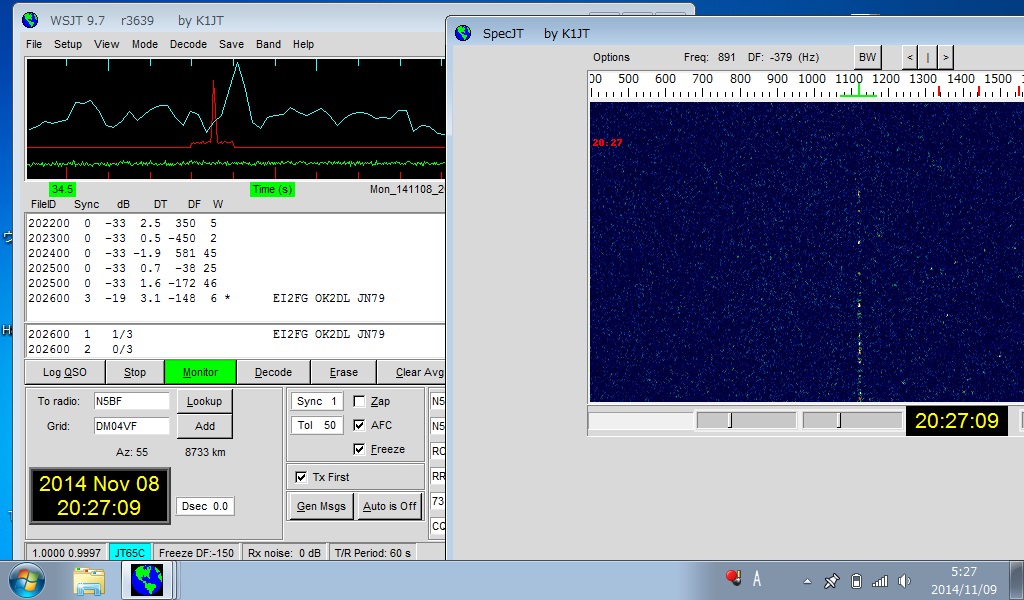Image resolution: width=1024 pixels, height=600 pixels.
Task: Open the File menu in WSJT
Action: coord(34,44)
